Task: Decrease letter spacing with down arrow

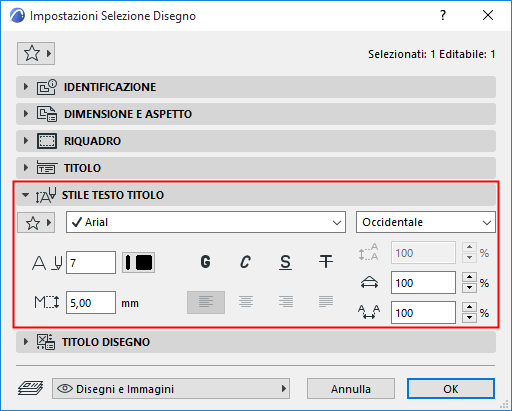Action: pos(469,318)
